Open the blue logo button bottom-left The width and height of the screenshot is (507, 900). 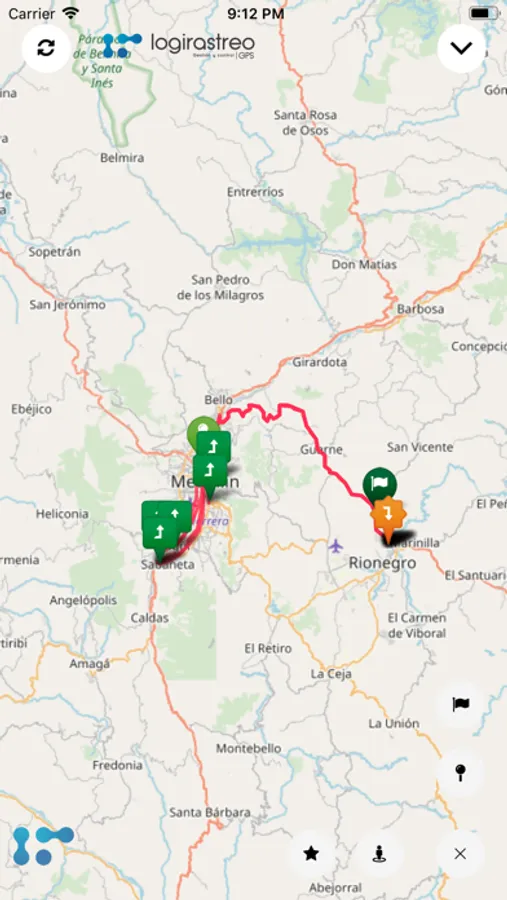tap(44, 845)
